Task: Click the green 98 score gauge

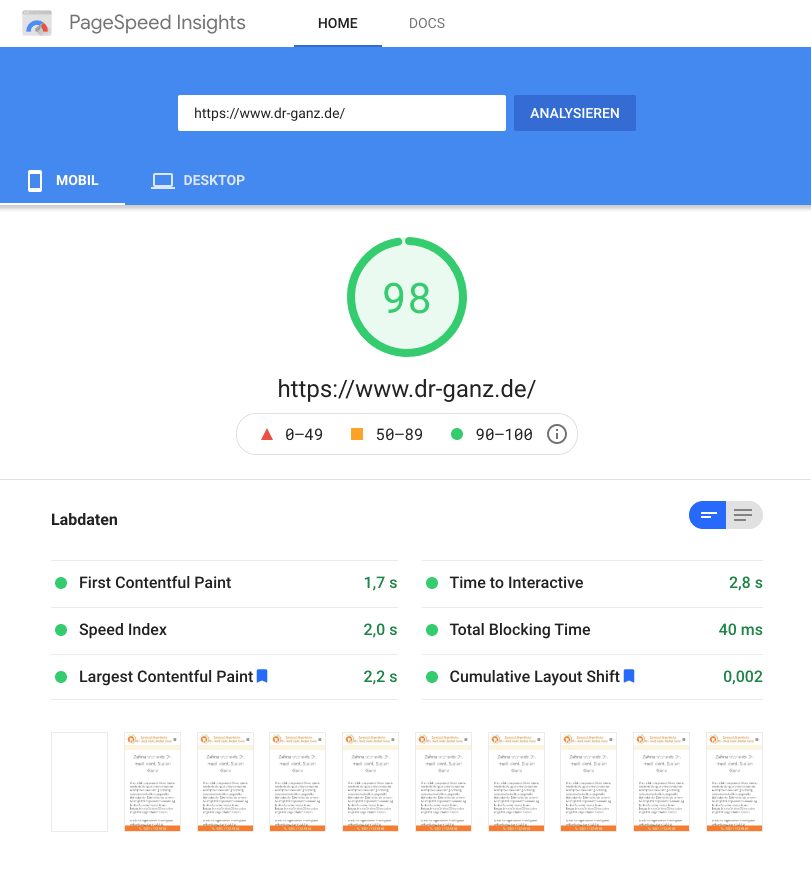Action: (406, 297)
